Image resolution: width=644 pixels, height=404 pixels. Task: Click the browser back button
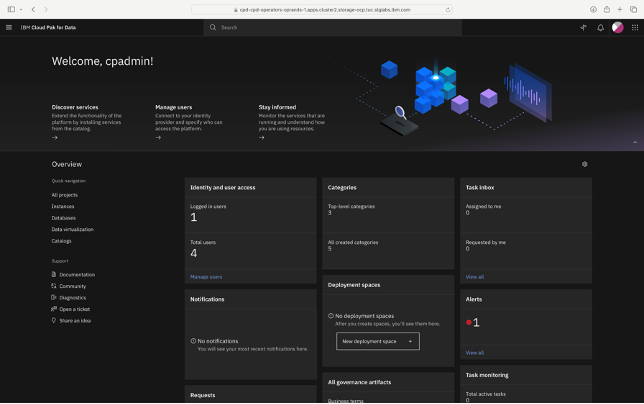tap(33, 9)
